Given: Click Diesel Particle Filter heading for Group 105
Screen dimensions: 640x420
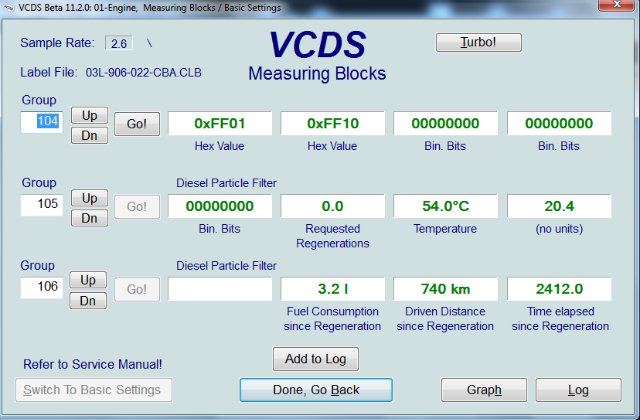Looking at the screenshot, I should click(226, 183).
